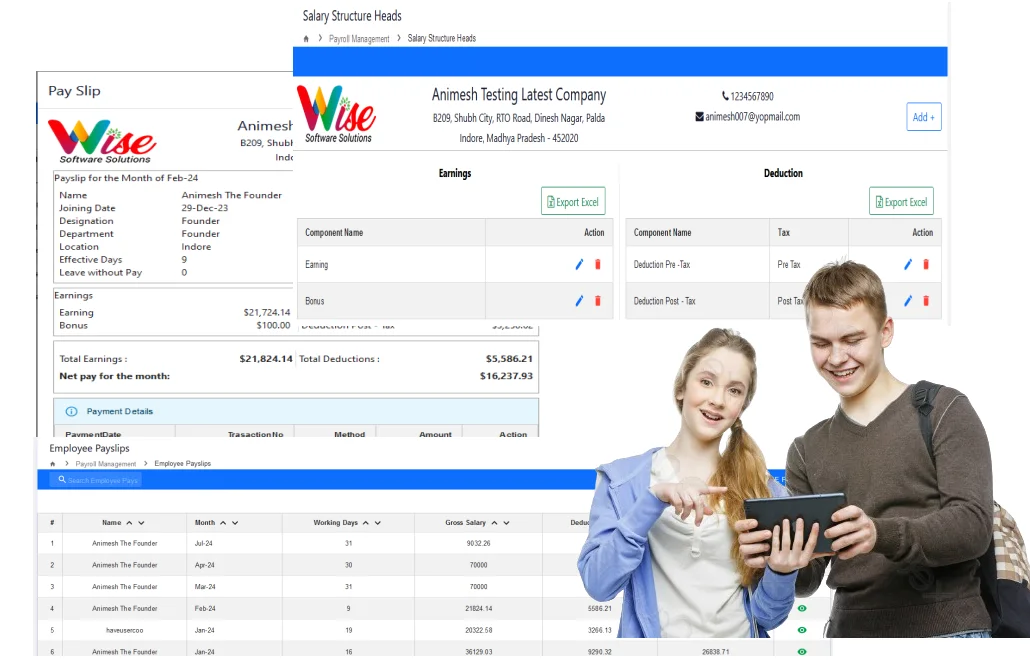This screenshot has height=660, width=1030.
Task: Click Animesh The Founder in Jul-24 row
Action: pyautogui.click(x=125, y=544)
